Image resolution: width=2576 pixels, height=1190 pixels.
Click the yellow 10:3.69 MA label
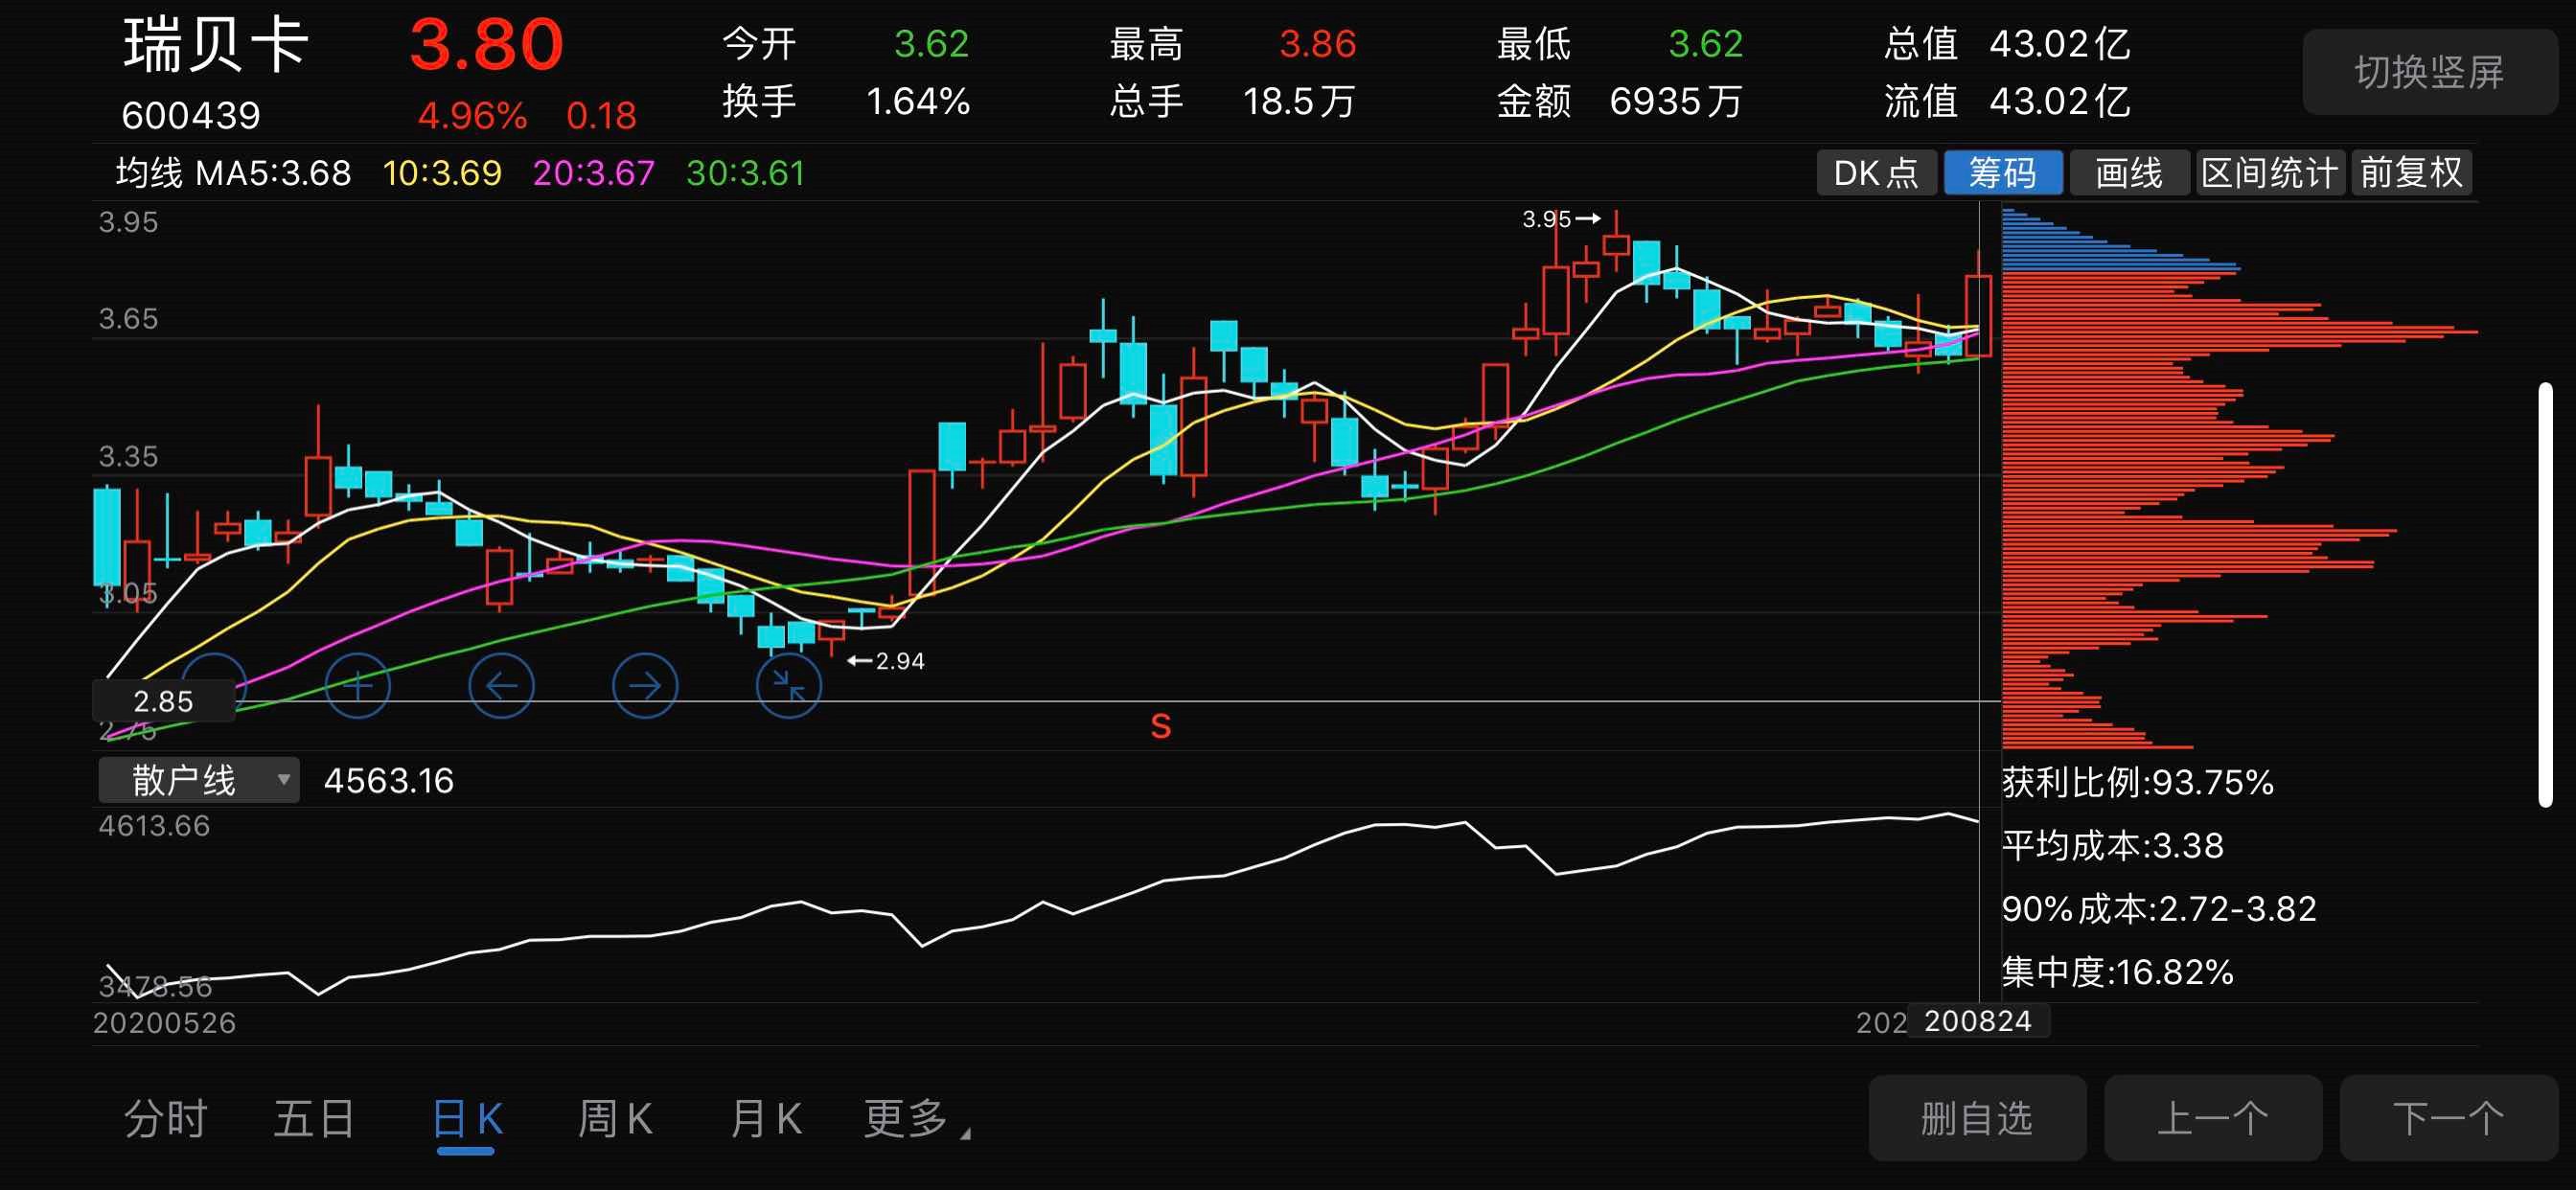point(442,173)
